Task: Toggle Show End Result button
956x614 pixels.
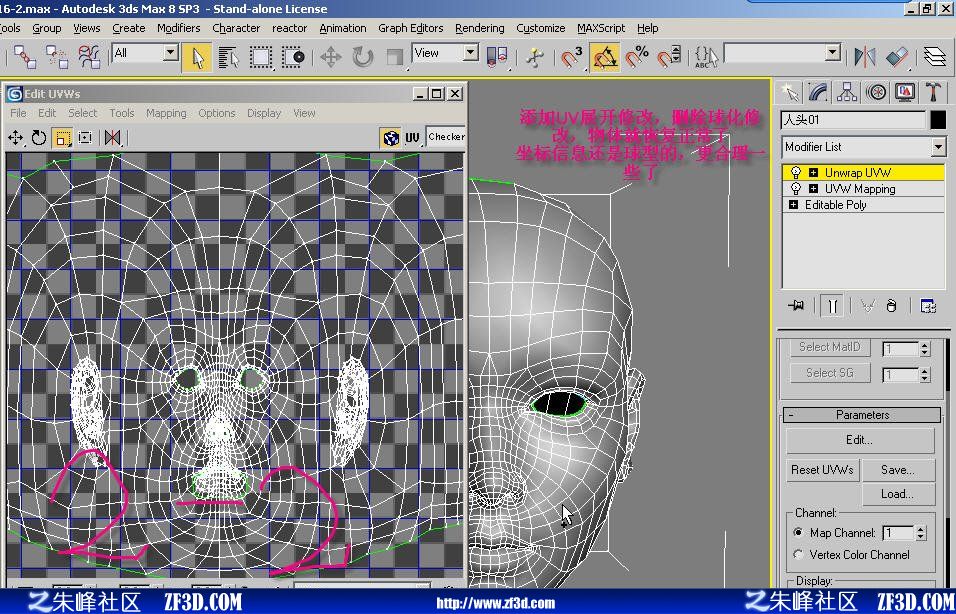Action: pyautogui.click(x=832, y=305)
